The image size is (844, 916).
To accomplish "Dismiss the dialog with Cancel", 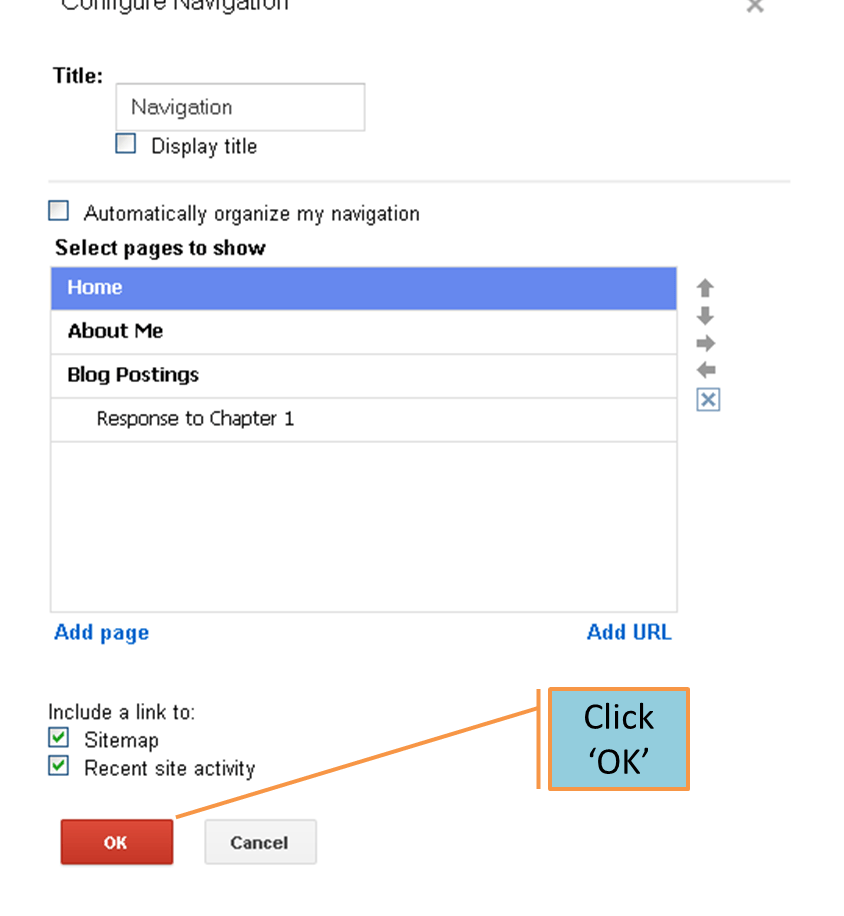I will point(260,842).
